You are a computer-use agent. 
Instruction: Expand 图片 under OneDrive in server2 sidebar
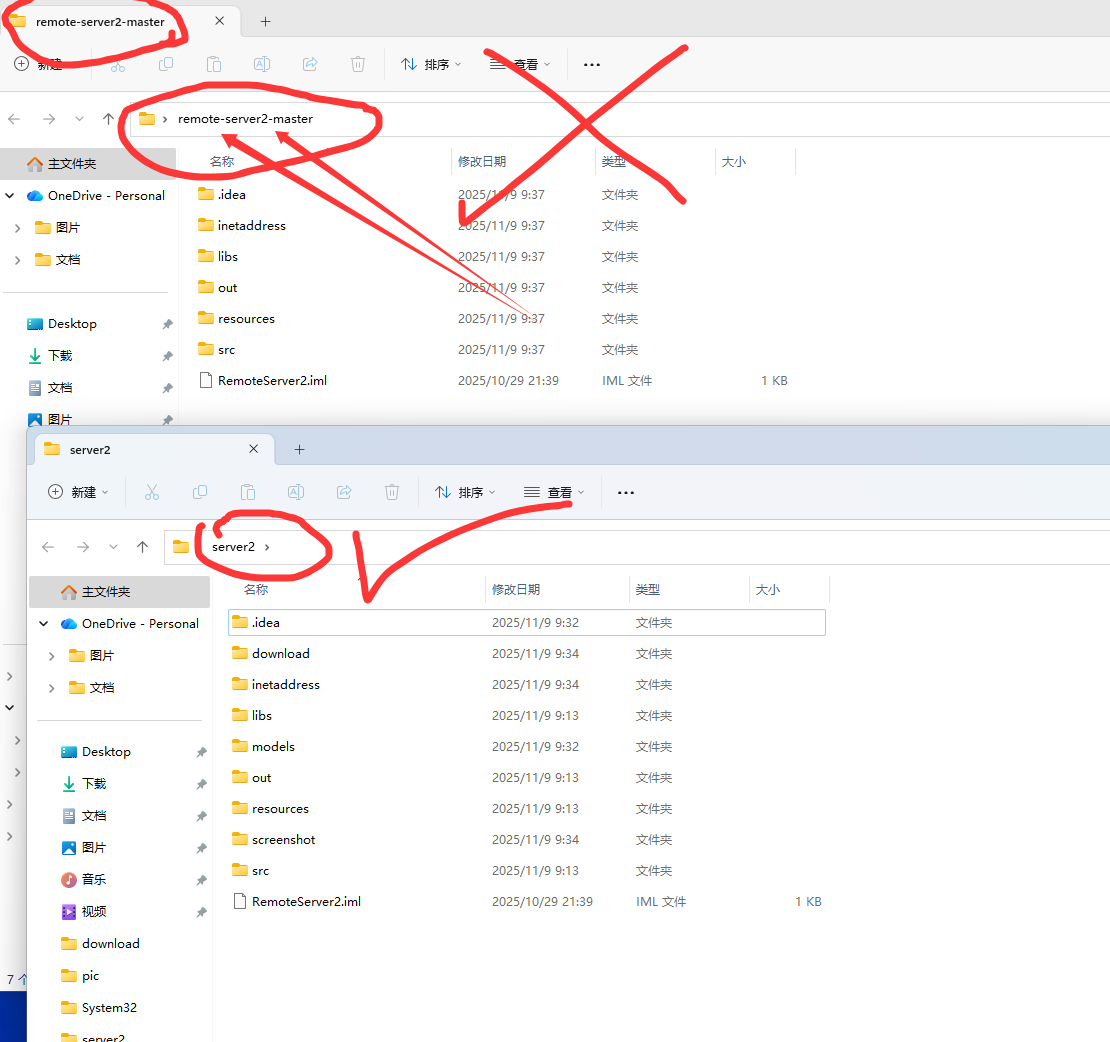(51, 656)
